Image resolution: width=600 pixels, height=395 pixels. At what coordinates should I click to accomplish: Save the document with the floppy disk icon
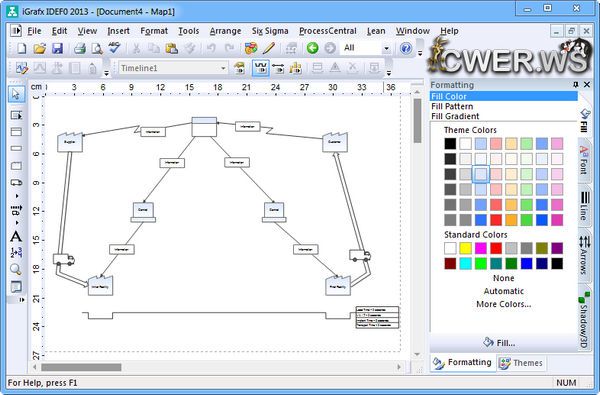57,48
